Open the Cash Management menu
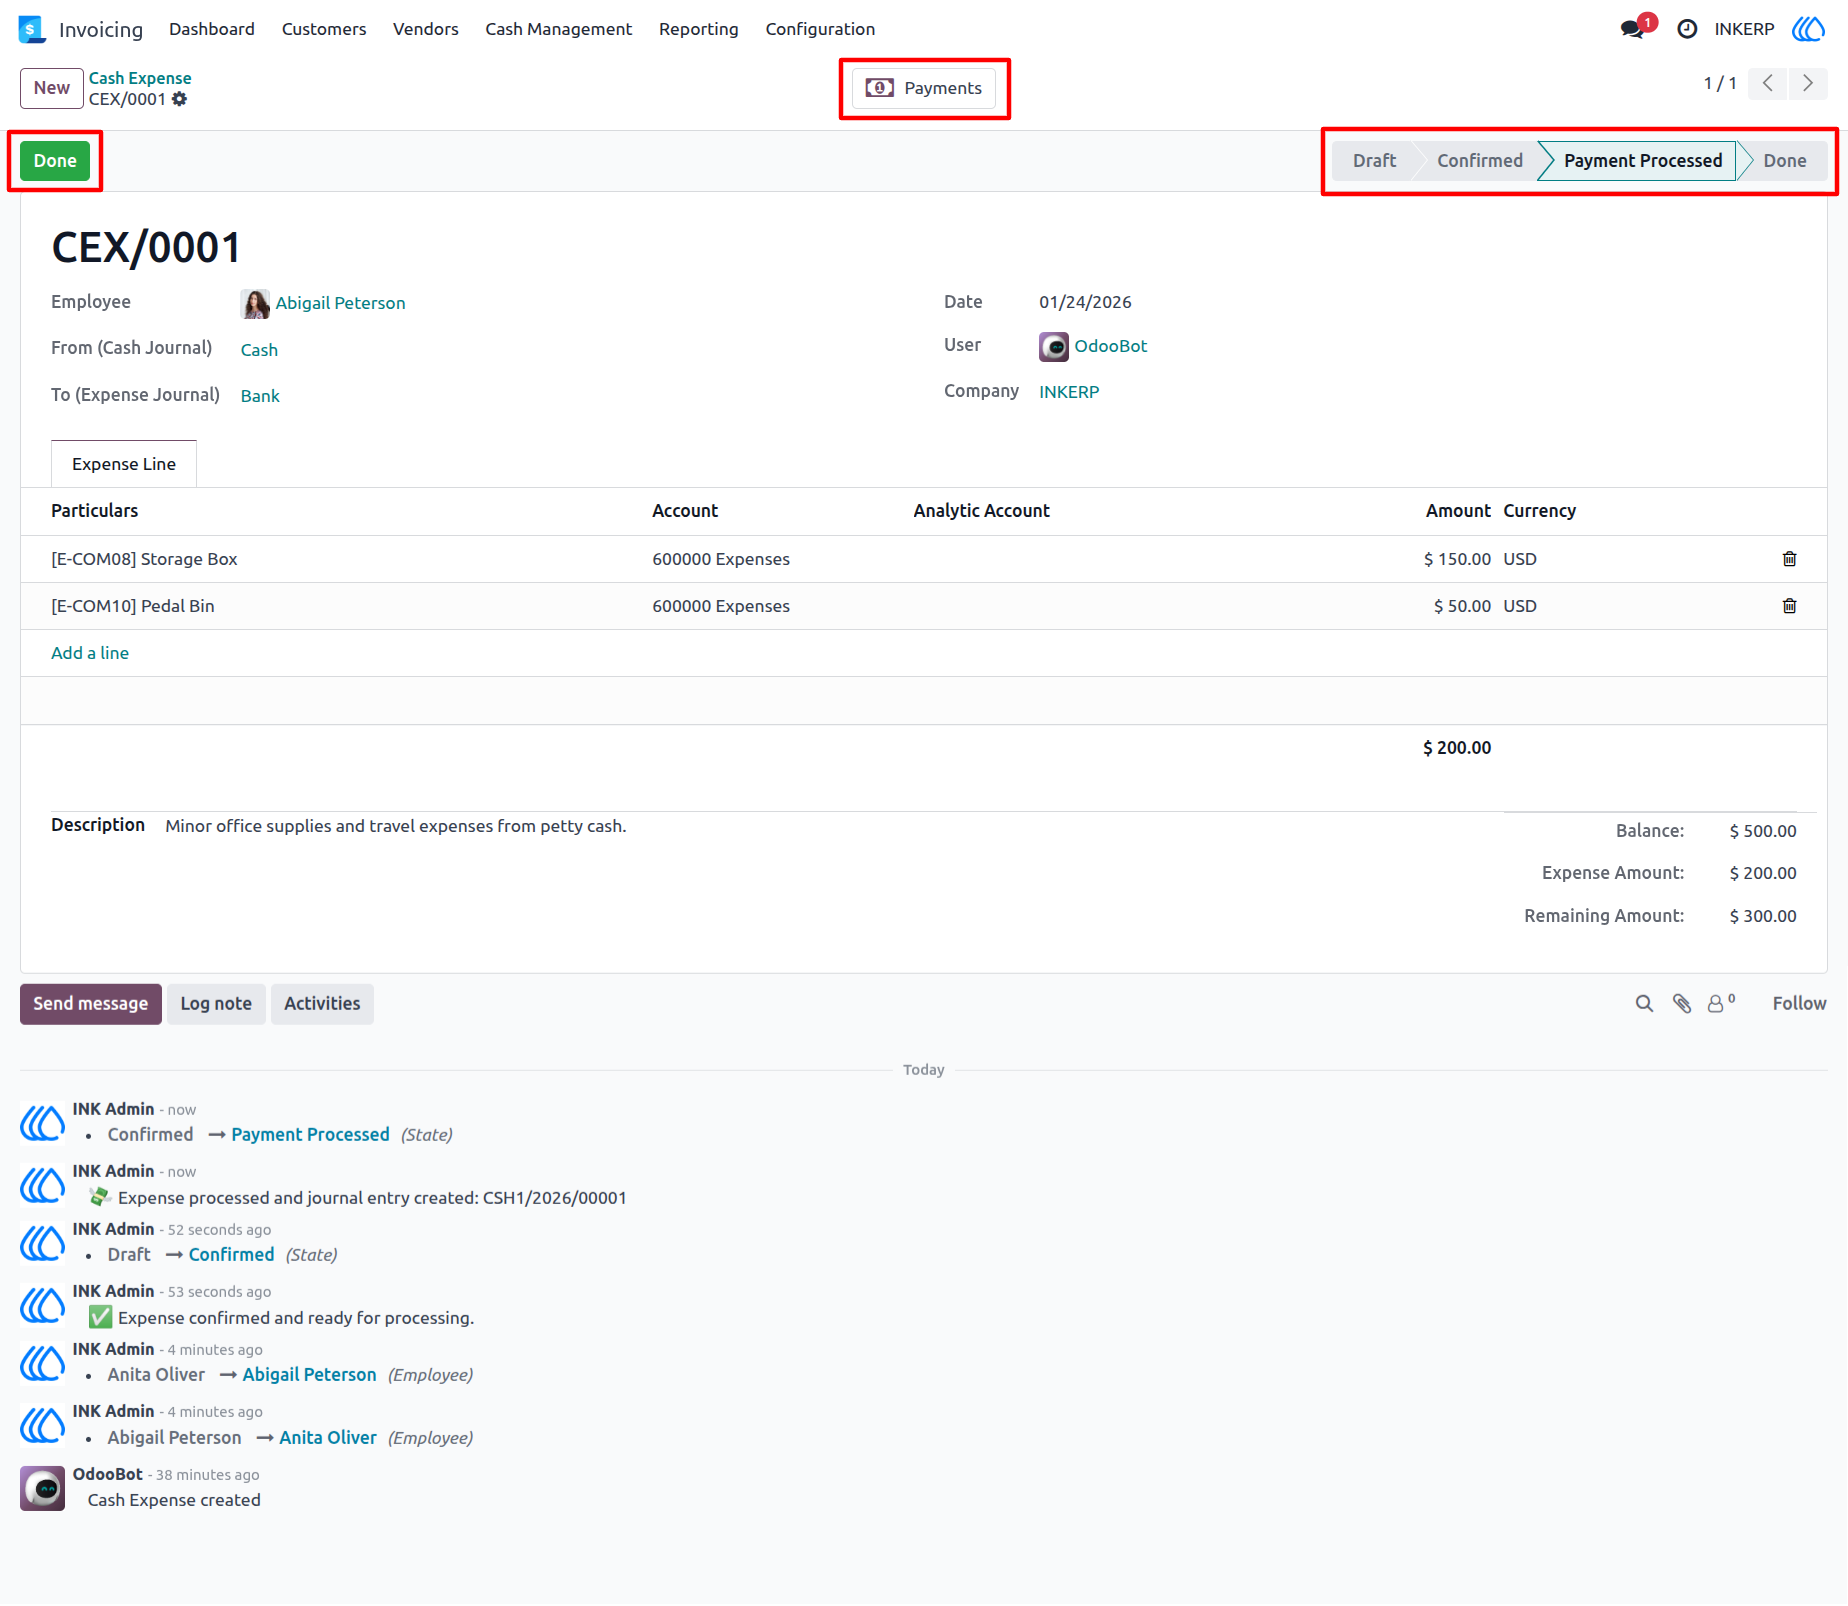The width and height of the screenshot is (1848, 1606). (x=559, y=29)
